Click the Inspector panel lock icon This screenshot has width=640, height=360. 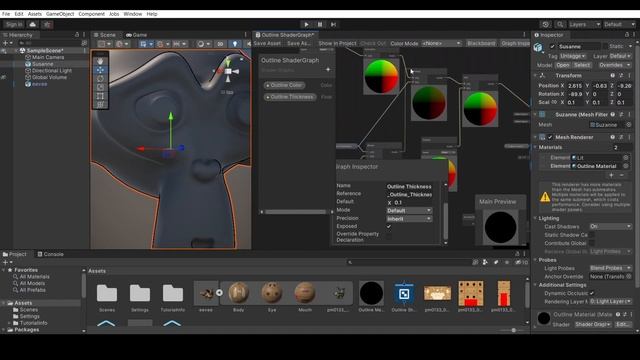click(x=627, y=35)
